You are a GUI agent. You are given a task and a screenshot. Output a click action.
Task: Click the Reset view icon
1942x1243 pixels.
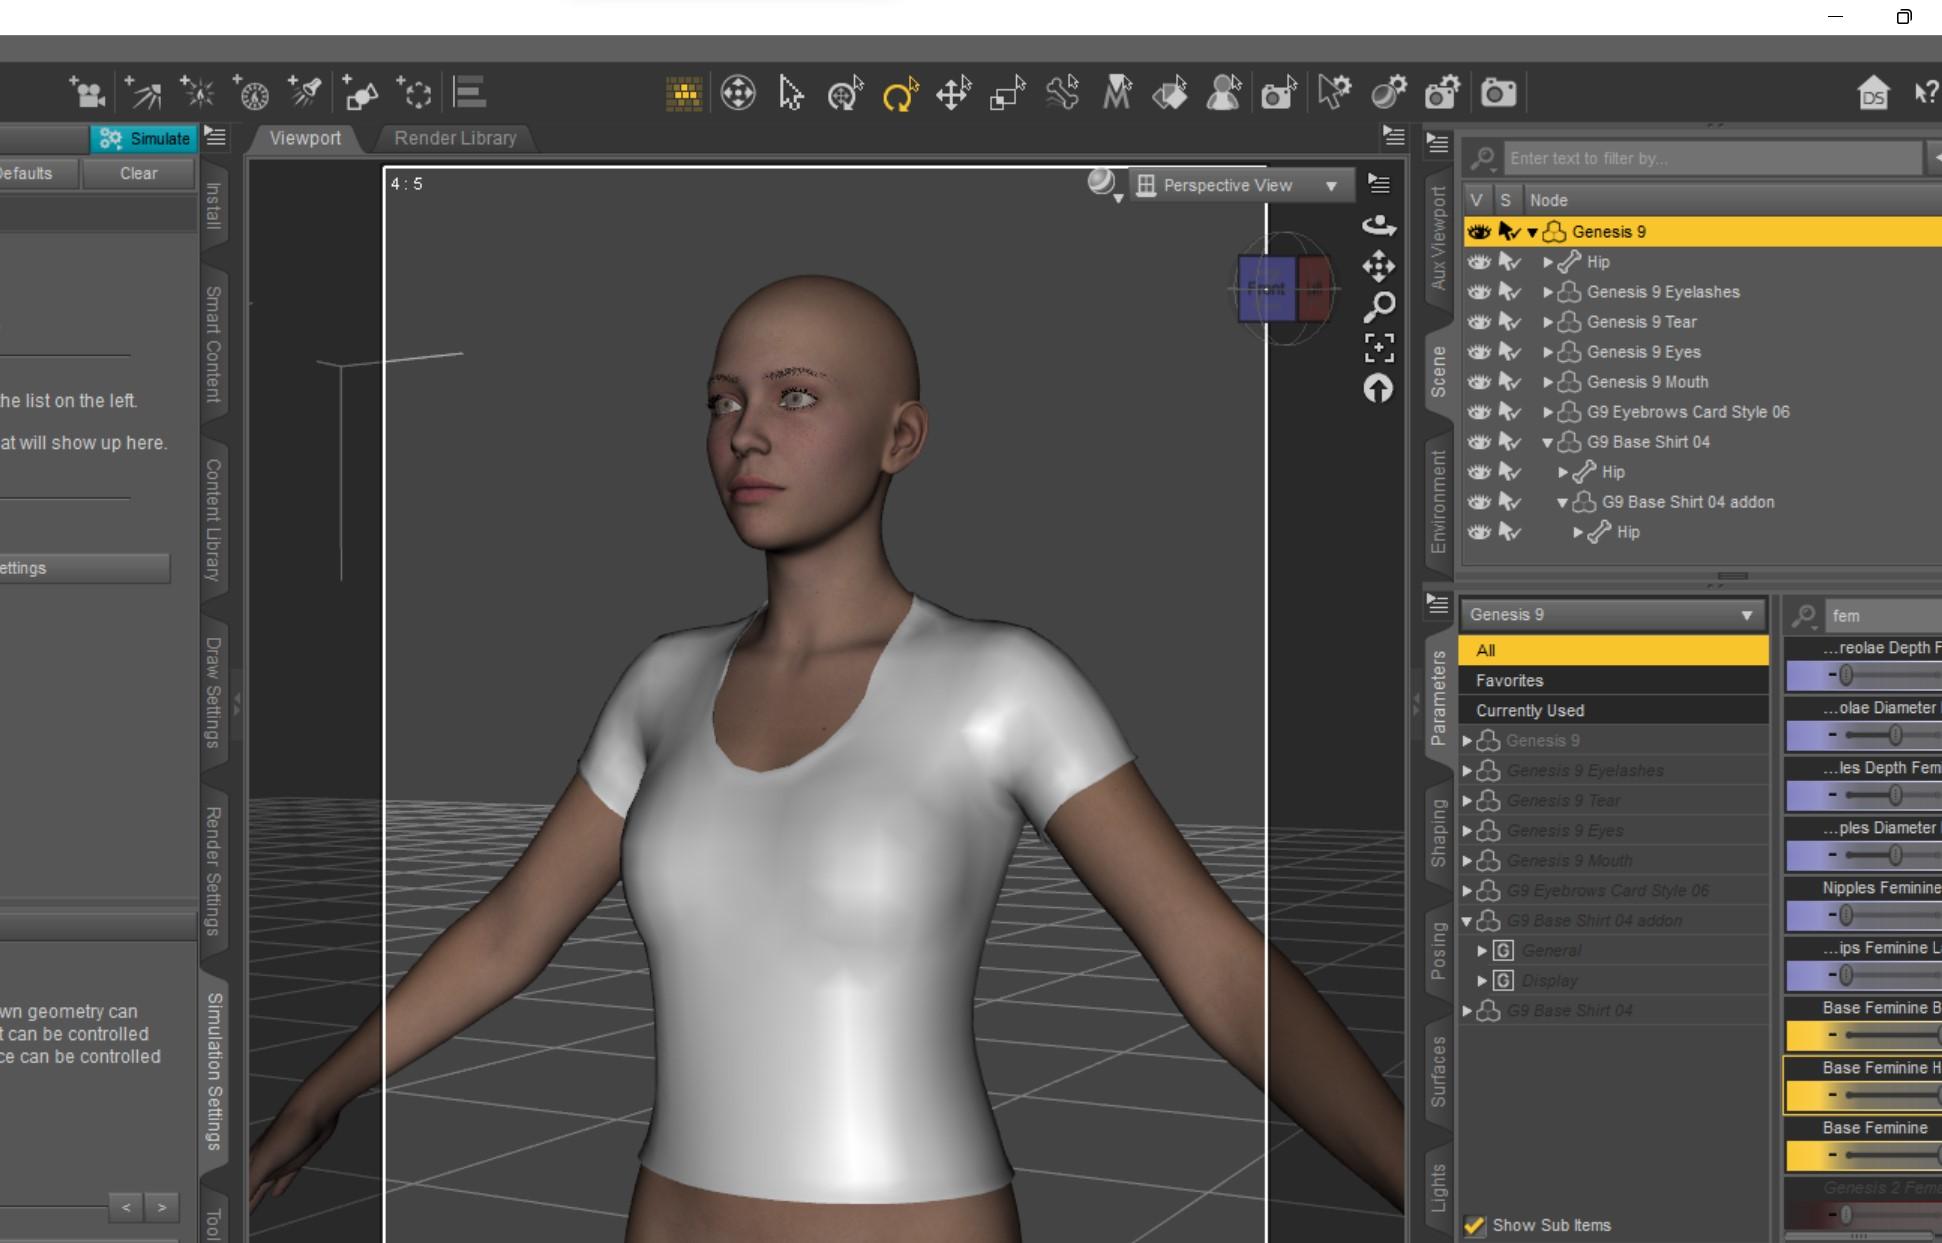point(1379,388)
